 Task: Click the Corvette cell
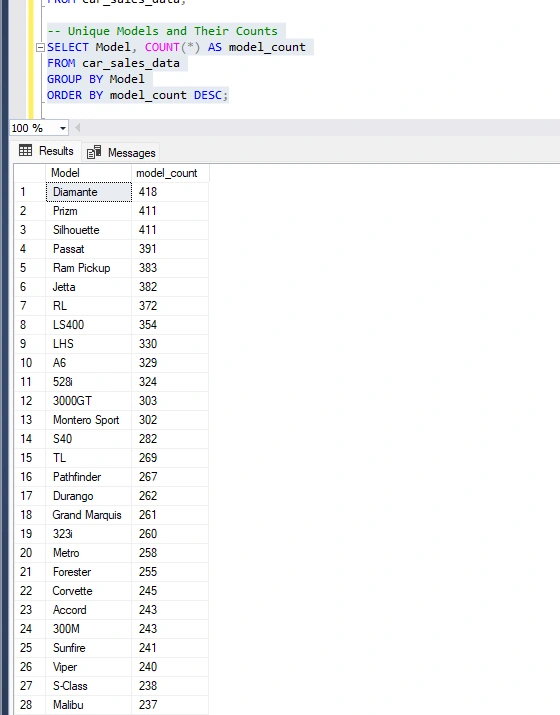88,591
